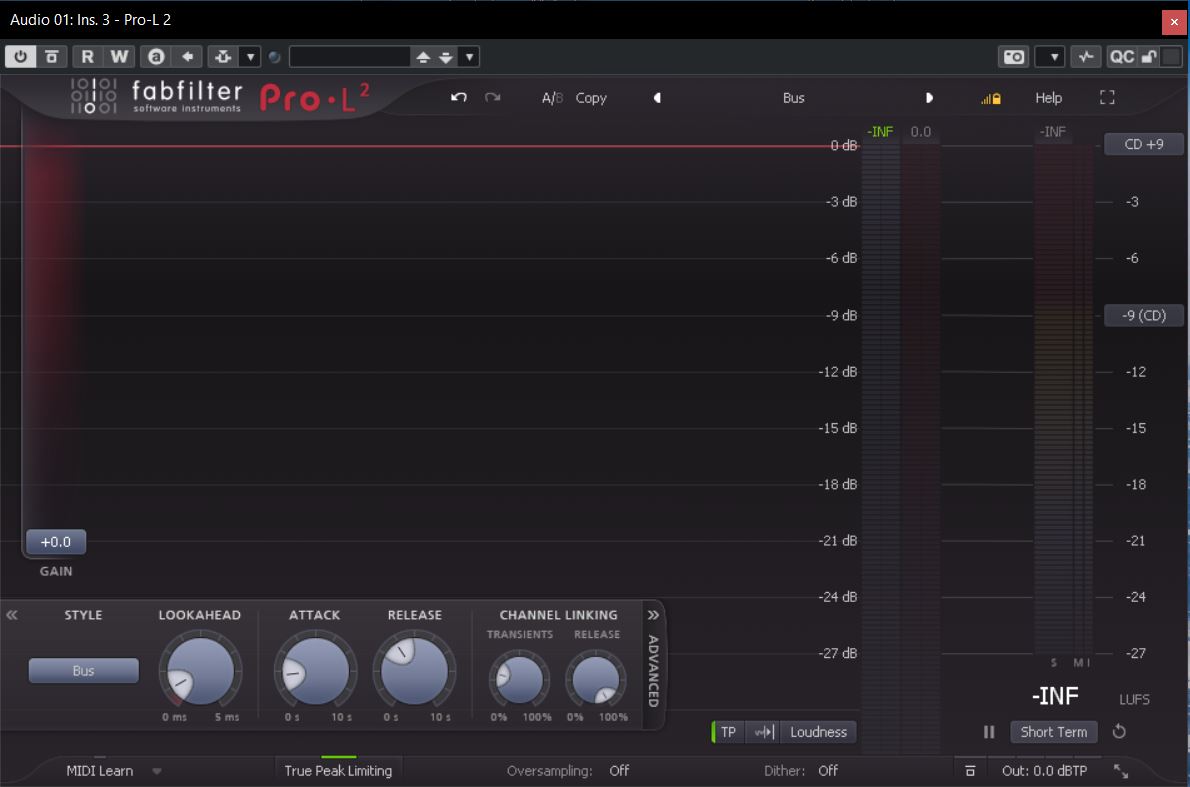
Task: Open the MIDI Learn dropdown arrow
Action: [x=157, y=771]
